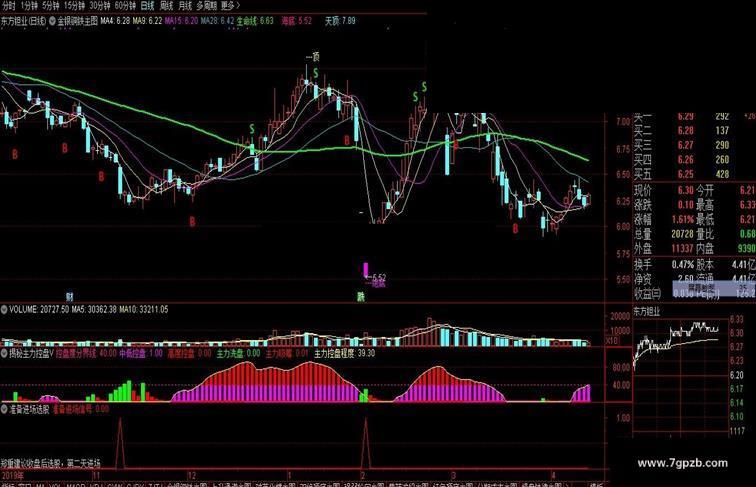Click the VOLUME: 20727.50 readout
756x487 pixels.
click(39, 310)
